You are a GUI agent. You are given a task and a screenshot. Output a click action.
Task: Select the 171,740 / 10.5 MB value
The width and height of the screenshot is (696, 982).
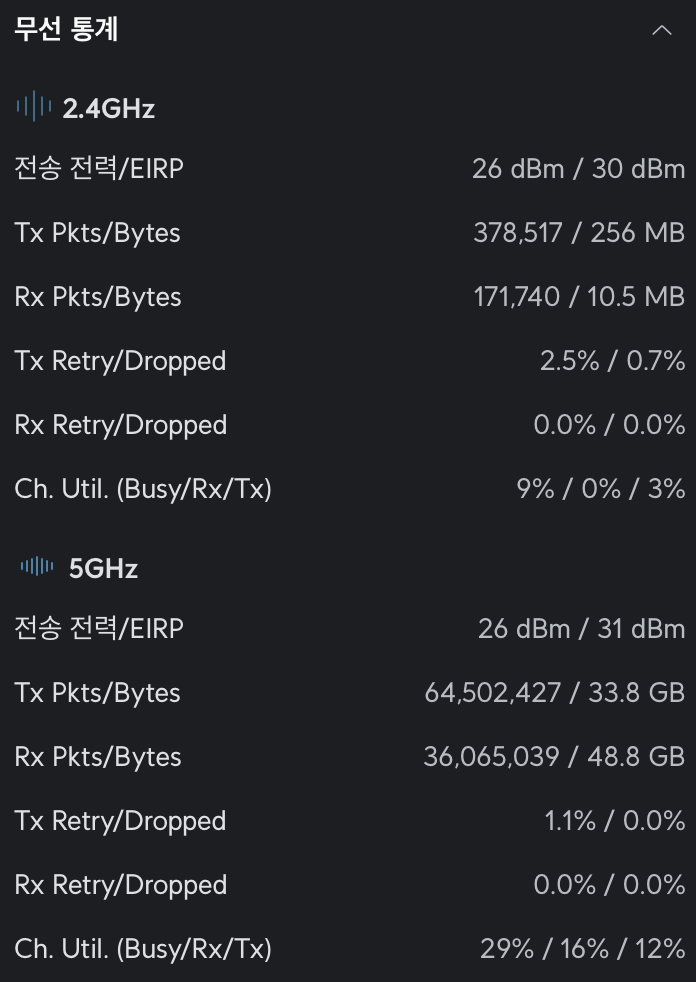578,297
